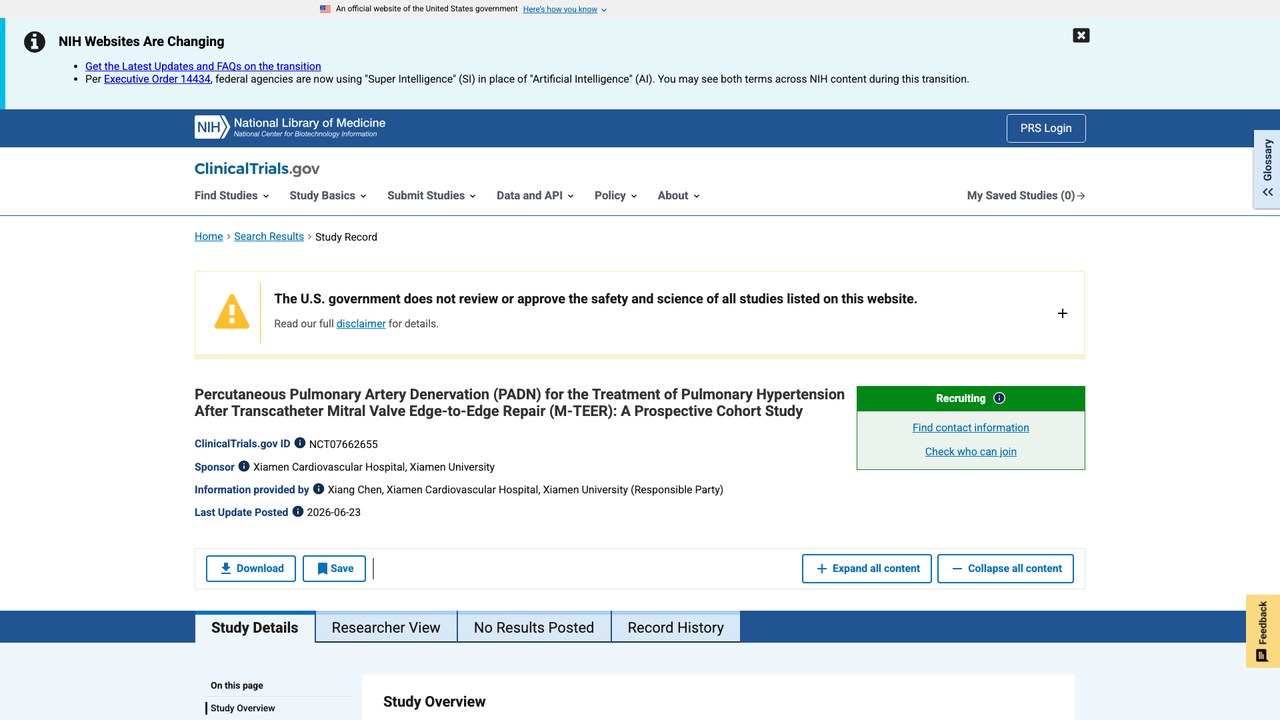The image size is (1280, 720).
Task: Click Collapse all content button
Action: coord(1006,568)
